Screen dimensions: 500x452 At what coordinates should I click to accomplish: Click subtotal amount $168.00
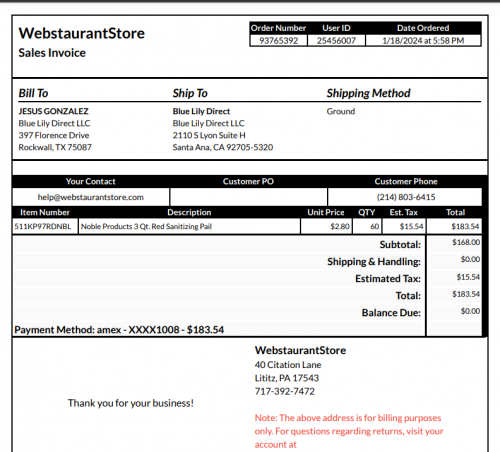pyautogui.click(x=466, y=242)
